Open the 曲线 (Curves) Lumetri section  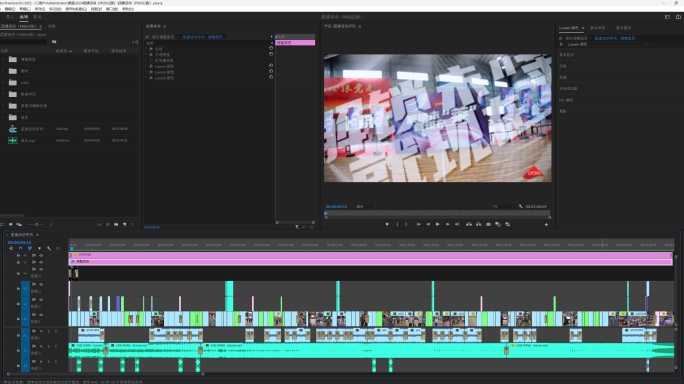(563, 77)
